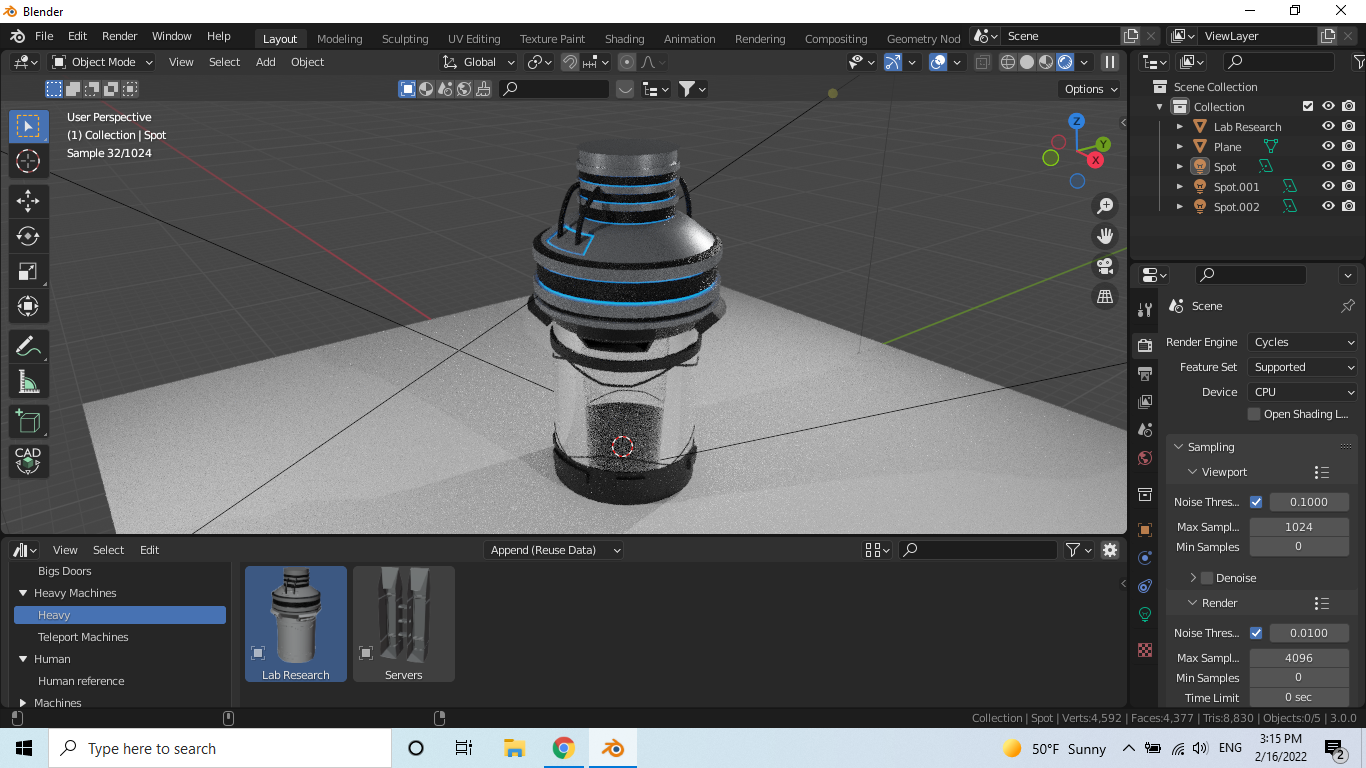Open the viewport Add menu
Screen dimensions: 1366x768
(x=265, y=62)
